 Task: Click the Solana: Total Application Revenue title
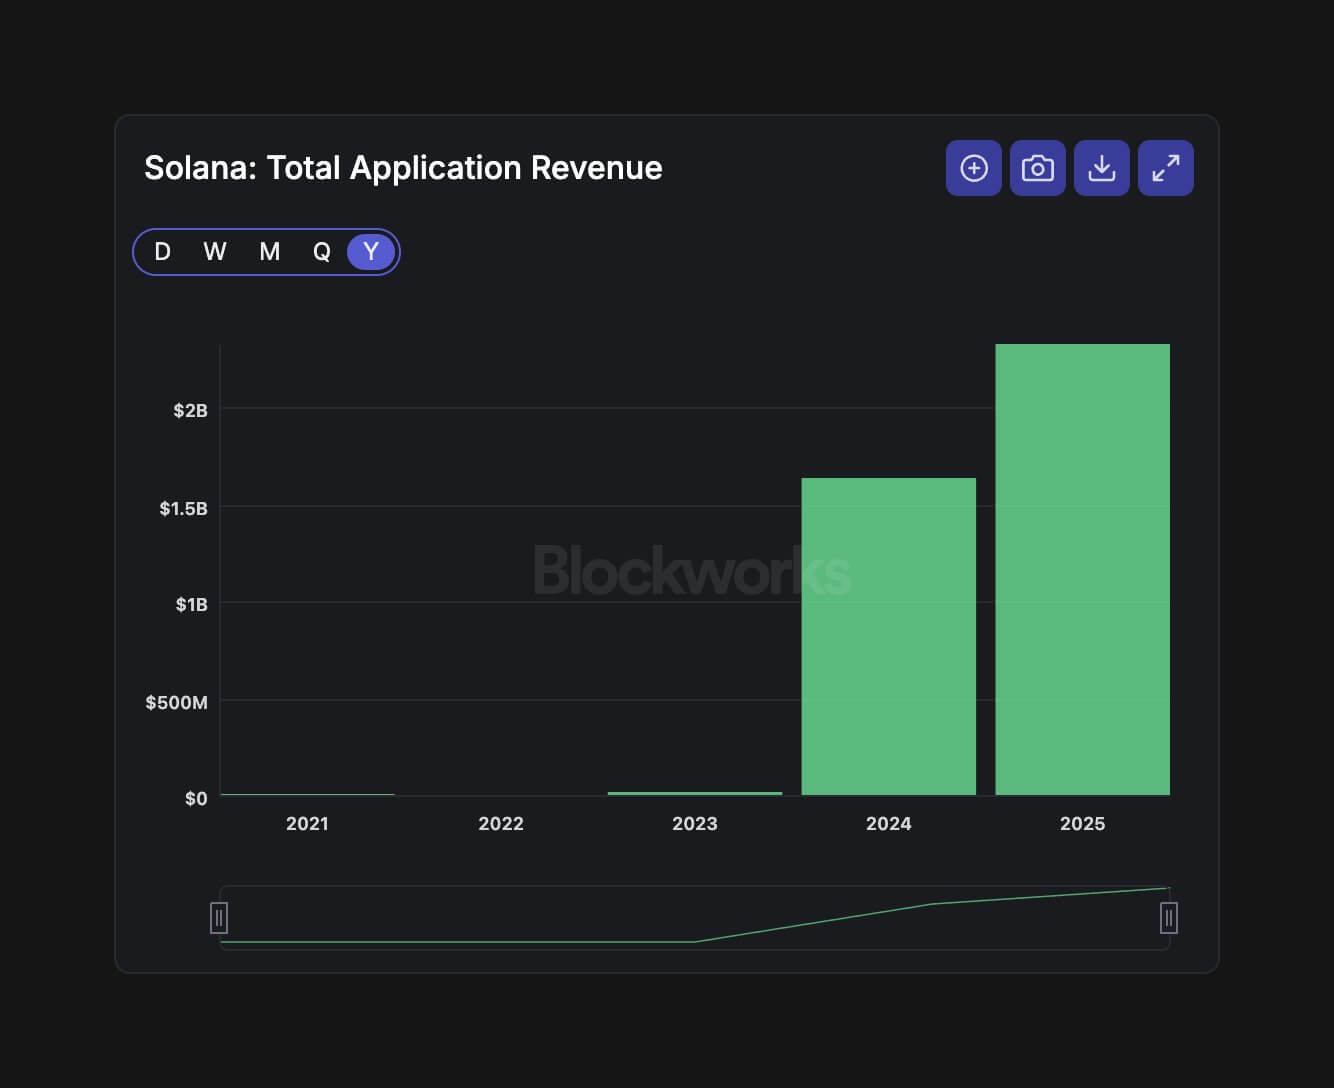(403, 168)
